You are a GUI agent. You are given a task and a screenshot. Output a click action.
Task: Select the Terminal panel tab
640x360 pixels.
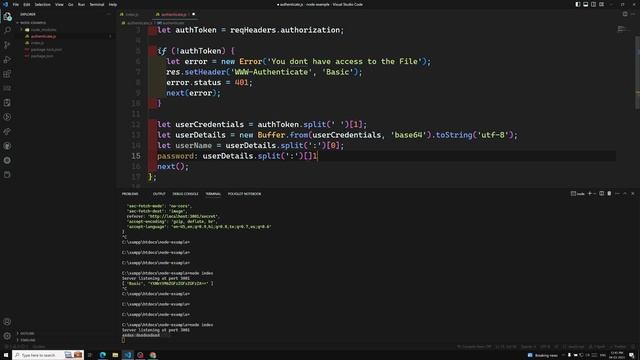pos(213,194)
